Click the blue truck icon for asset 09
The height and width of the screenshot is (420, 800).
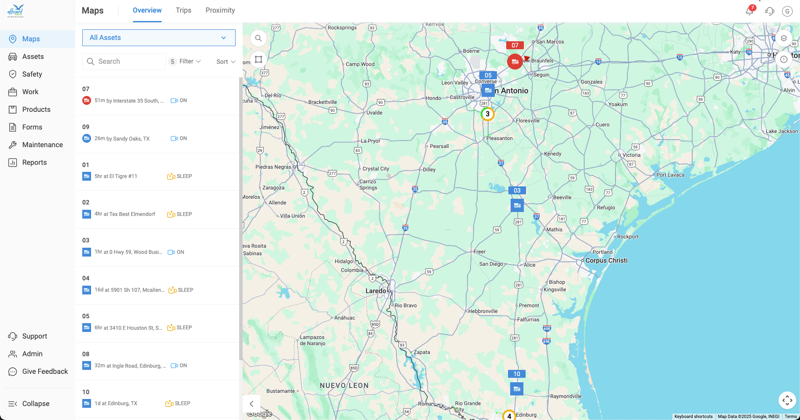86,138
